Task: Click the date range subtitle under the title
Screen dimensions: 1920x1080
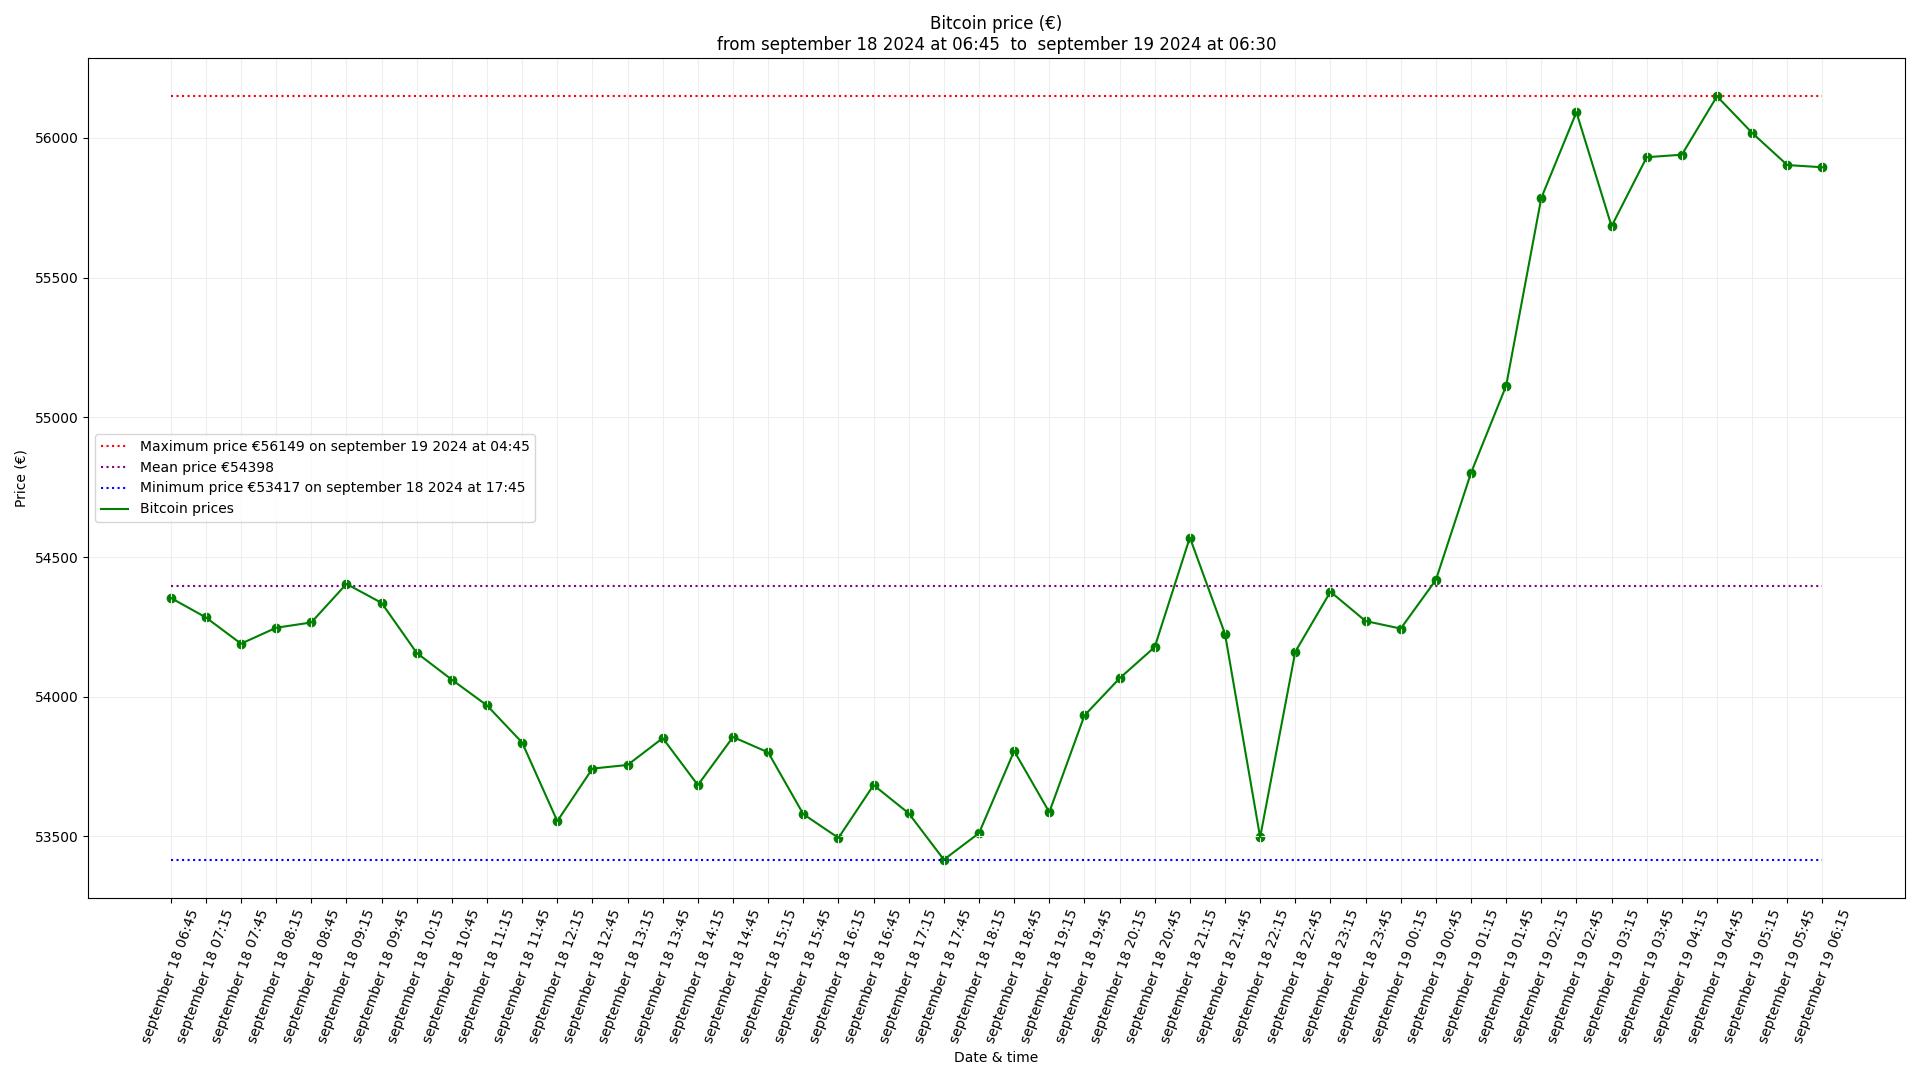Action: [x=996, y=44]
